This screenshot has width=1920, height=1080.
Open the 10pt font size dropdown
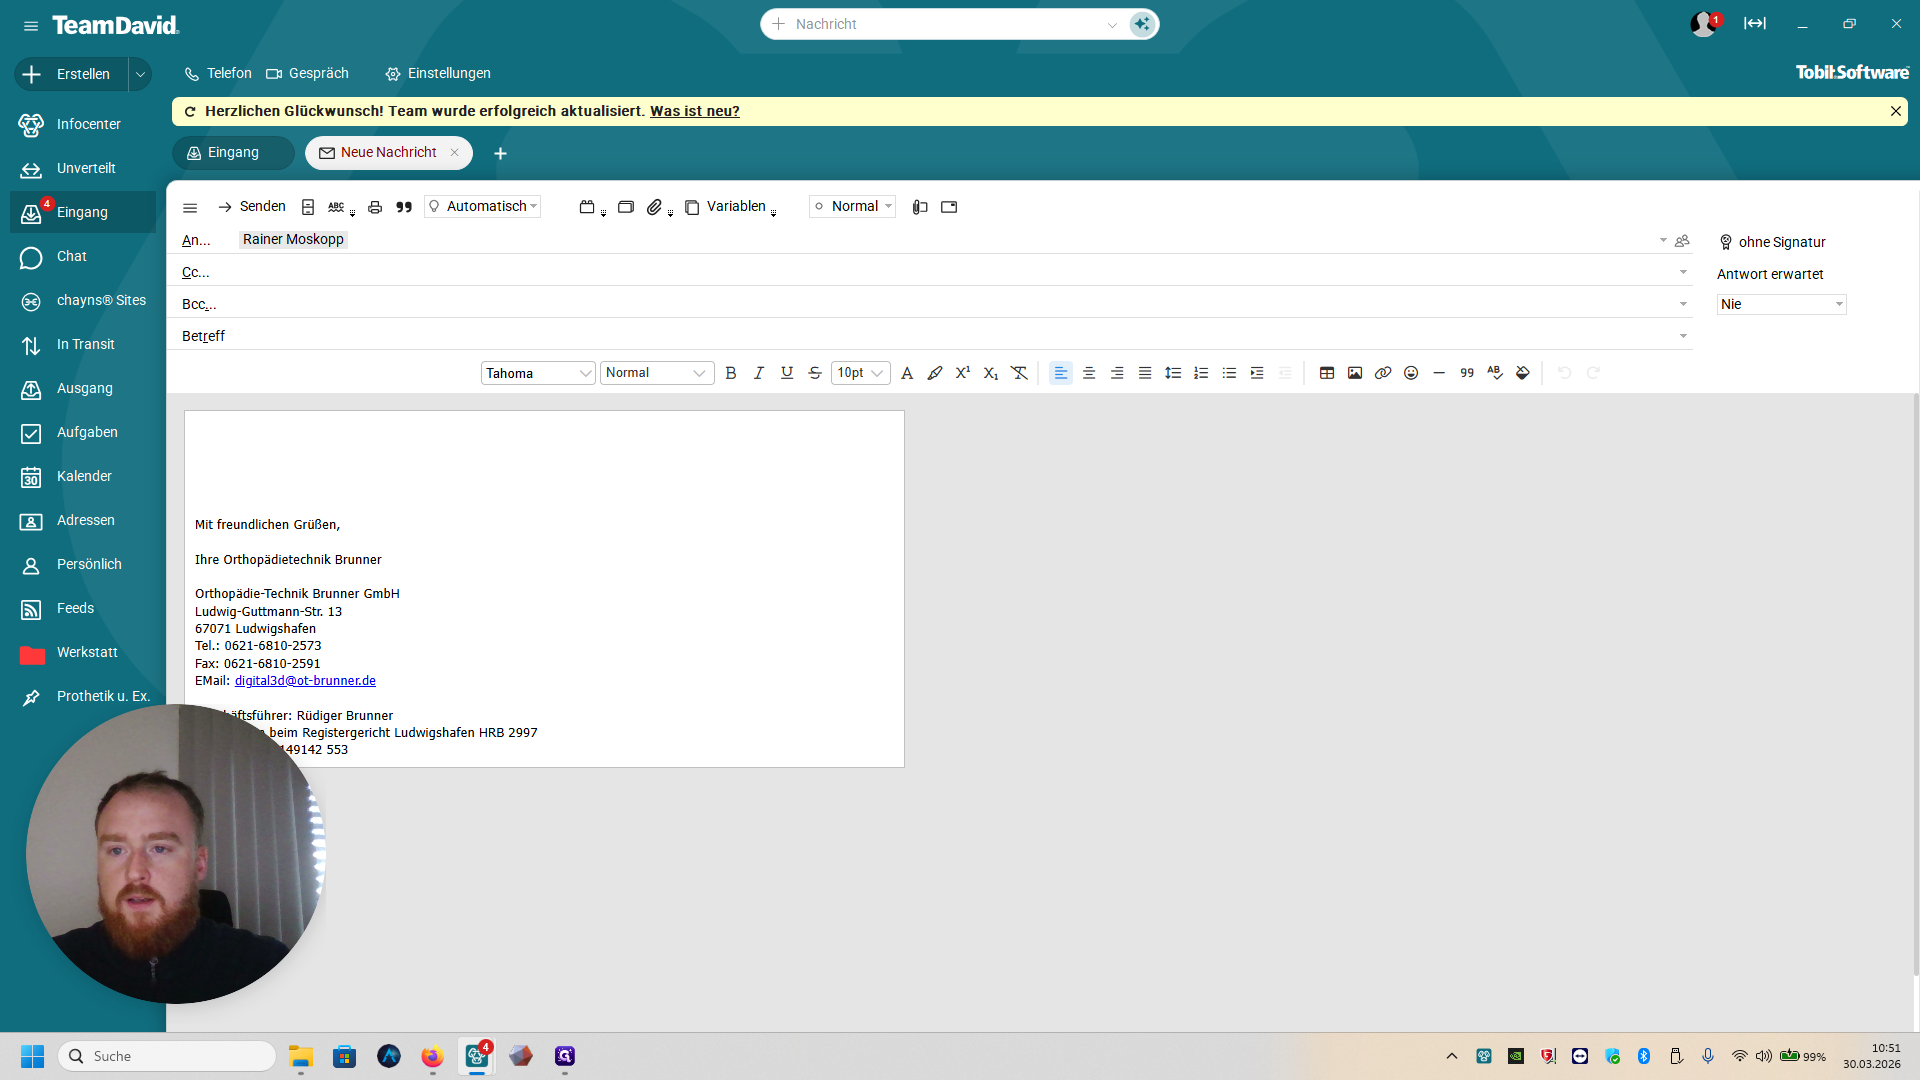pos(860,373)
